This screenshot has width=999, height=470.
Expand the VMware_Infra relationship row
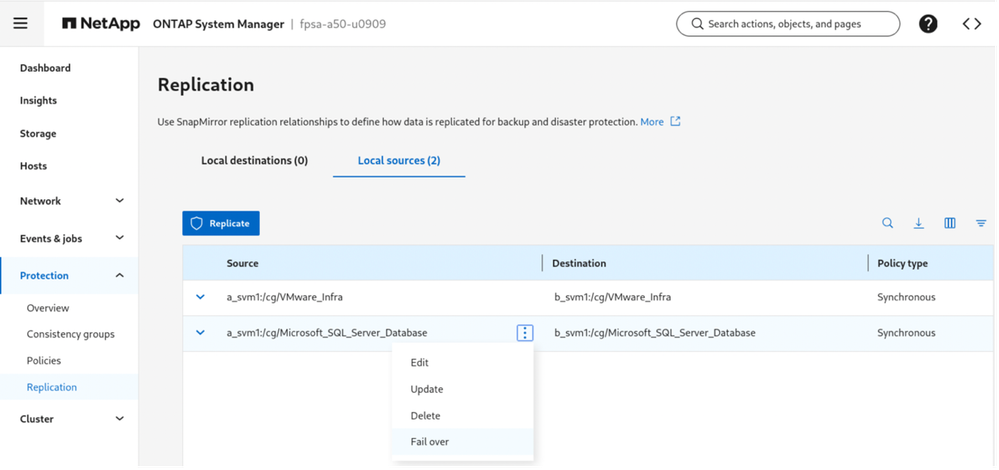(x=201, y=297)
